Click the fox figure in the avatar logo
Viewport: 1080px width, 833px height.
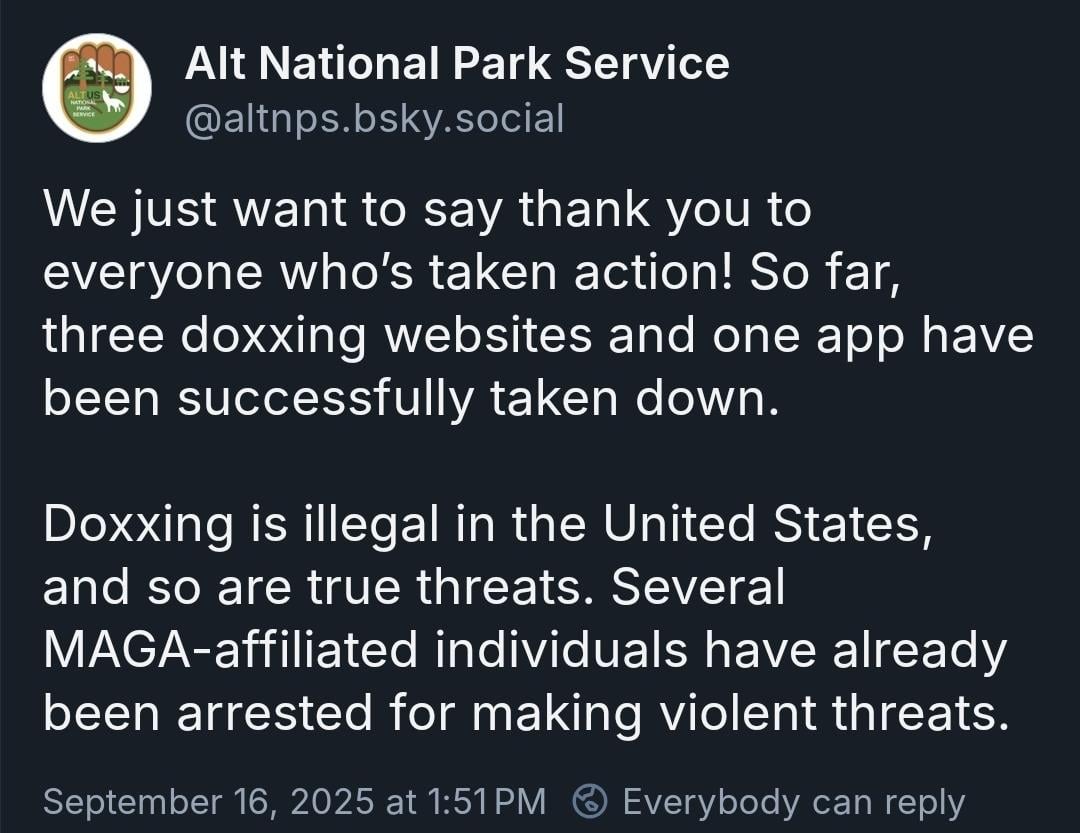click(x=114, y=103)
